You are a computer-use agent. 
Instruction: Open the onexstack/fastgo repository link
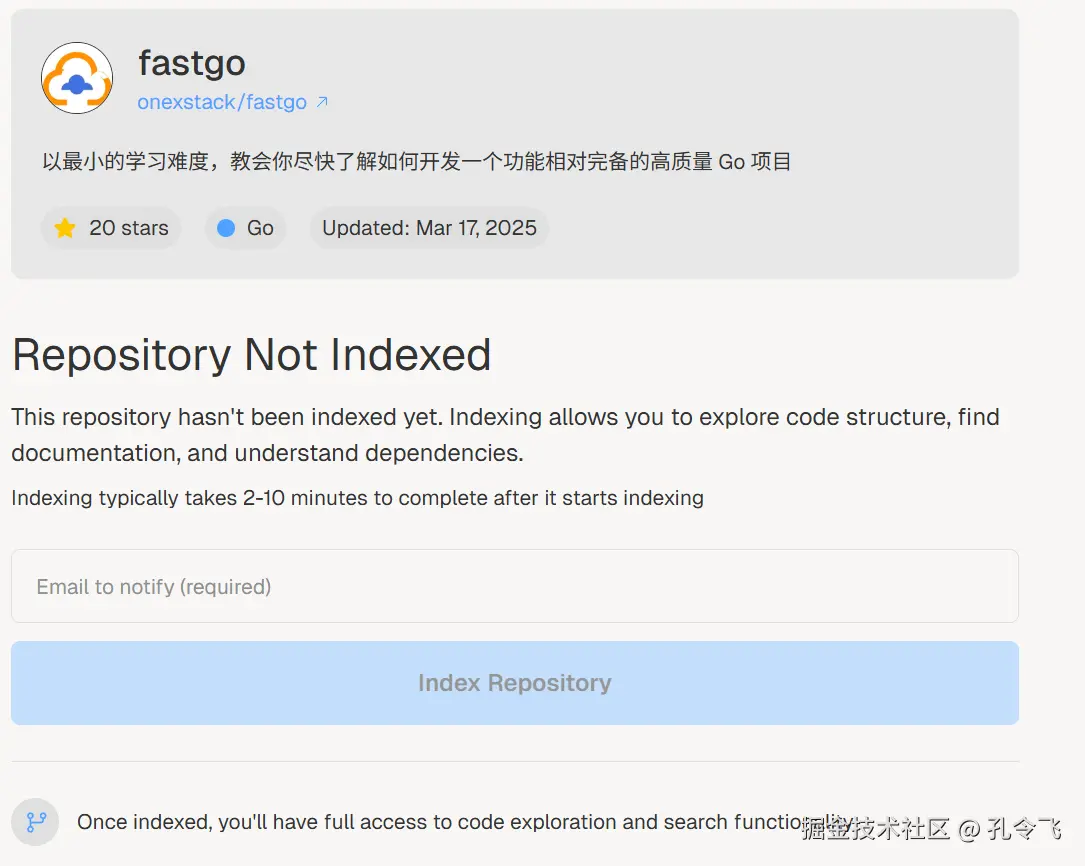point(221,102)
